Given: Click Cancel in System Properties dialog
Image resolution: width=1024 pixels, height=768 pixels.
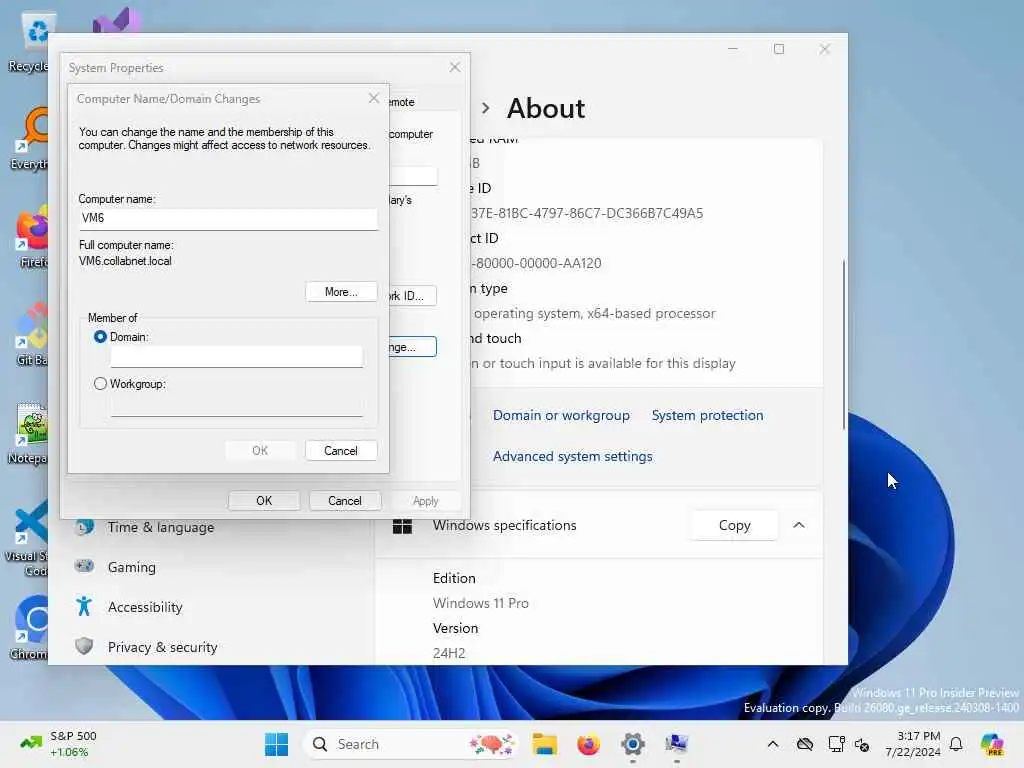Looking at the screenshot, I should (344, 501).
